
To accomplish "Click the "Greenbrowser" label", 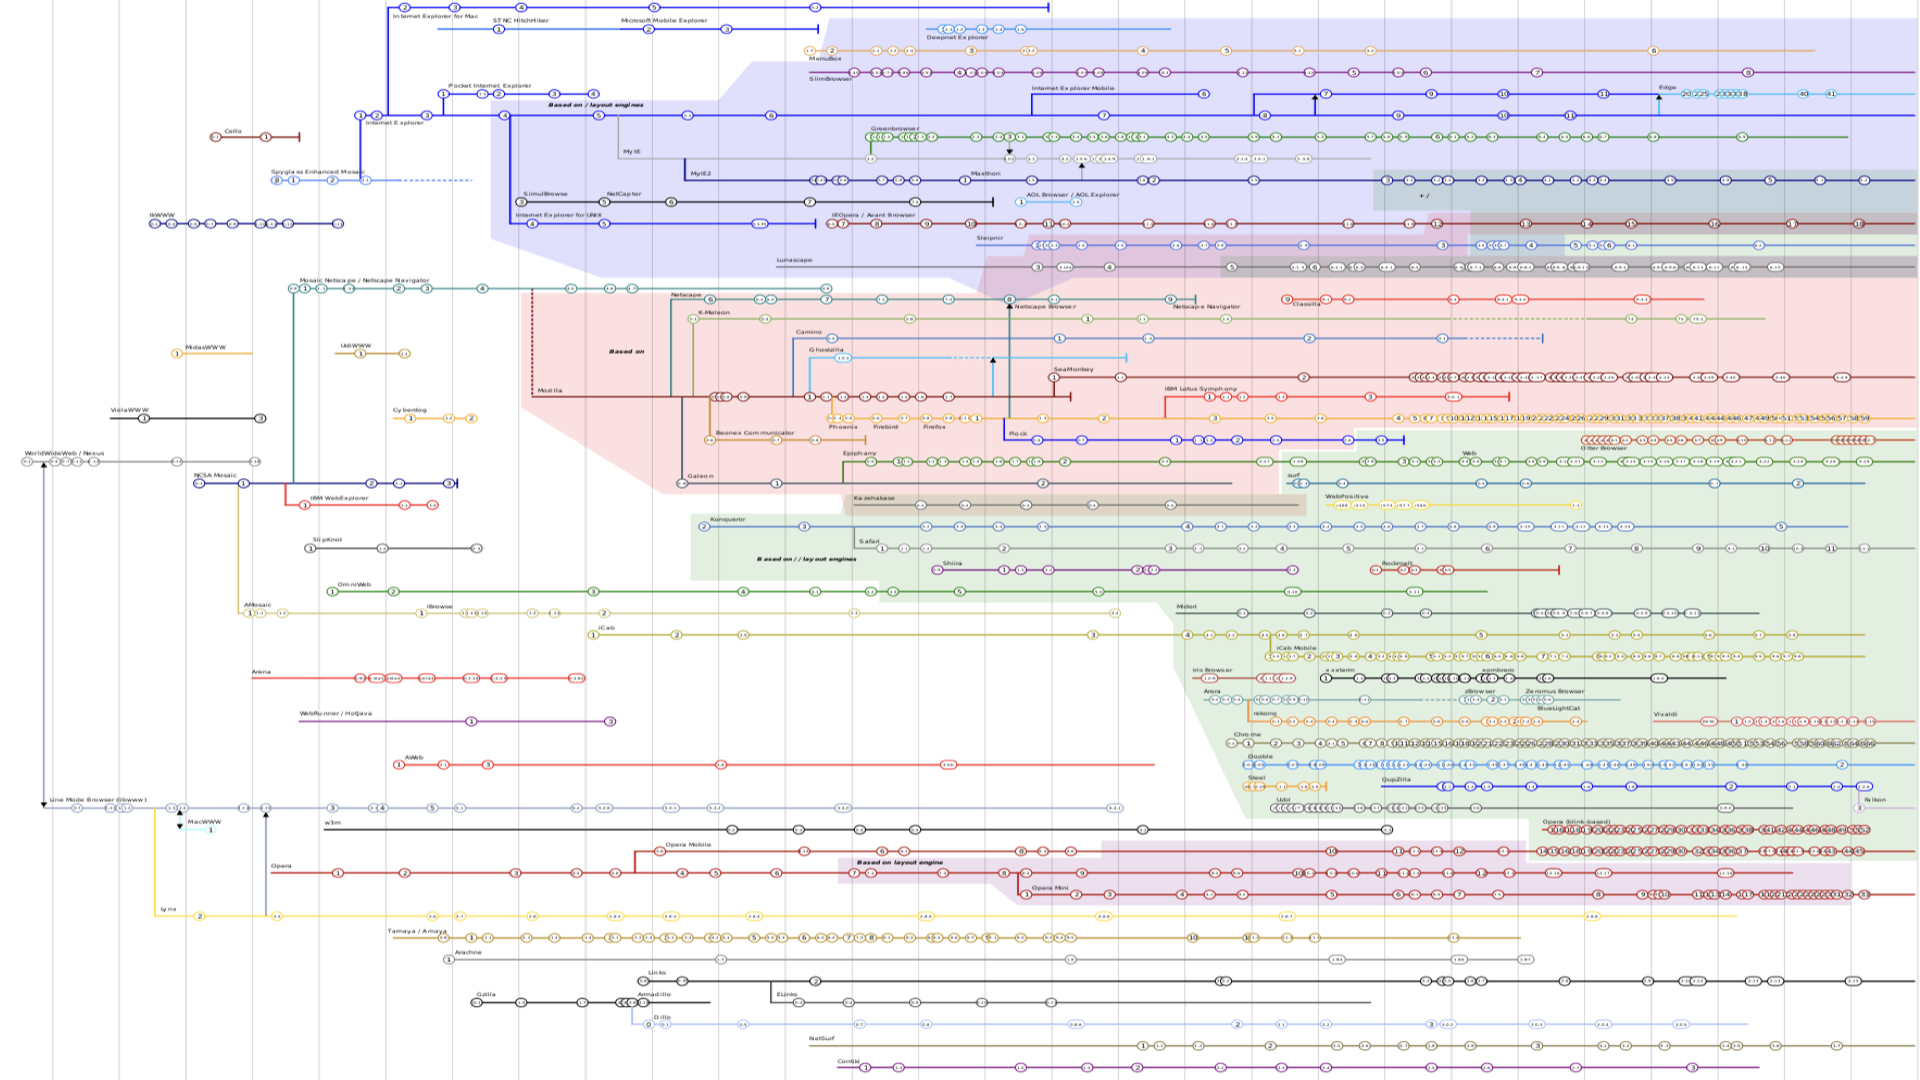I will [x=894, y=129].
